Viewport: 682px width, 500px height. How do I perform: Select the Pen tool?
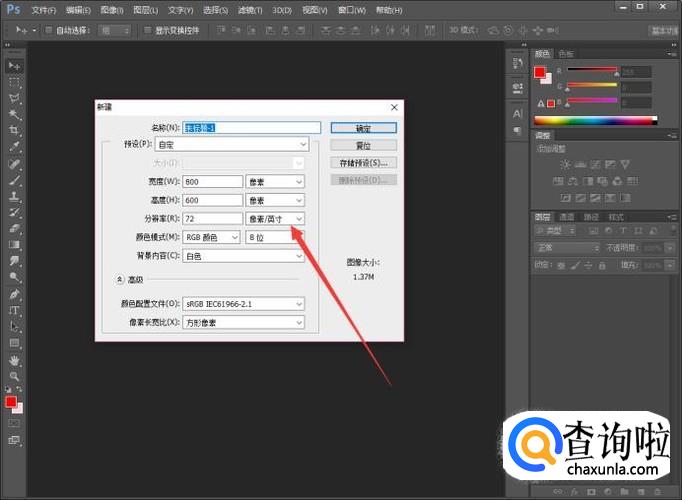tap(14, 294)
